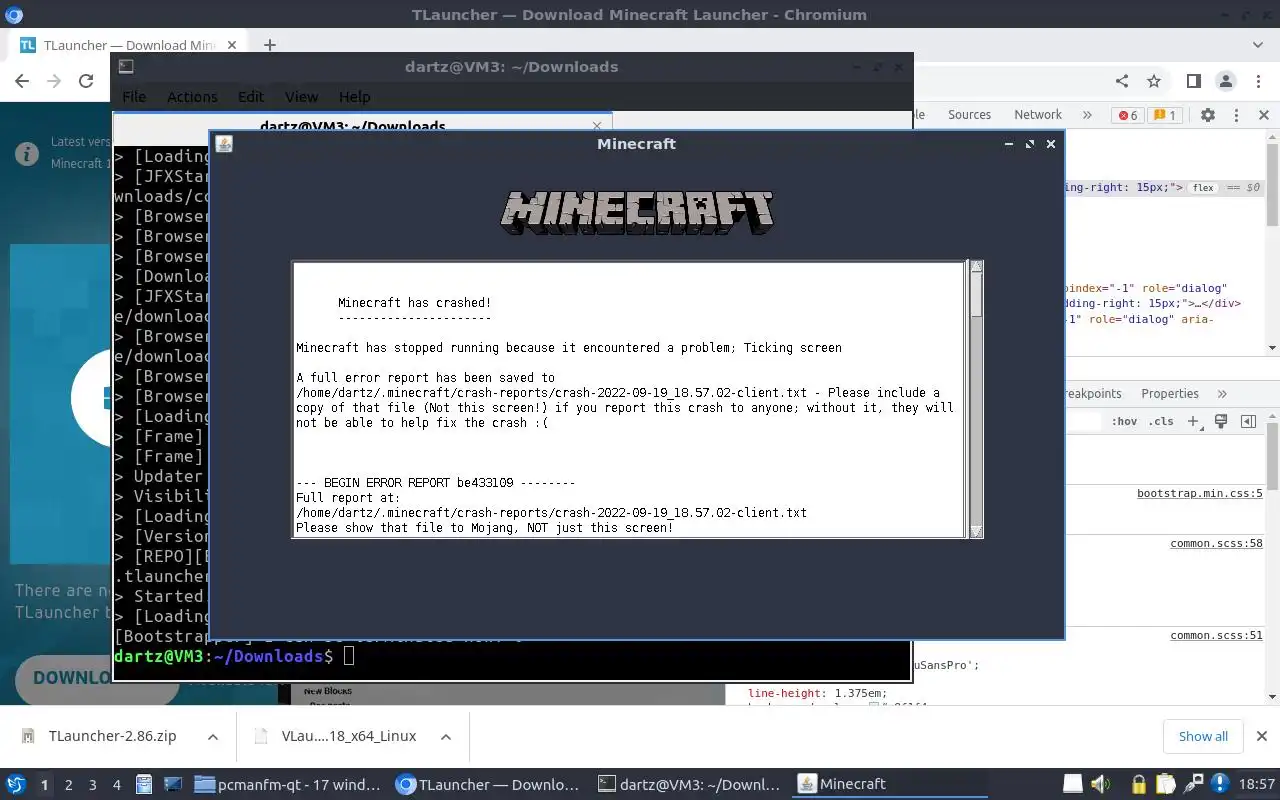This screenshot has height=800, width=1280.
Task: Click the Java icon in Minecraft title bar
Action: [x=224, y=144]
